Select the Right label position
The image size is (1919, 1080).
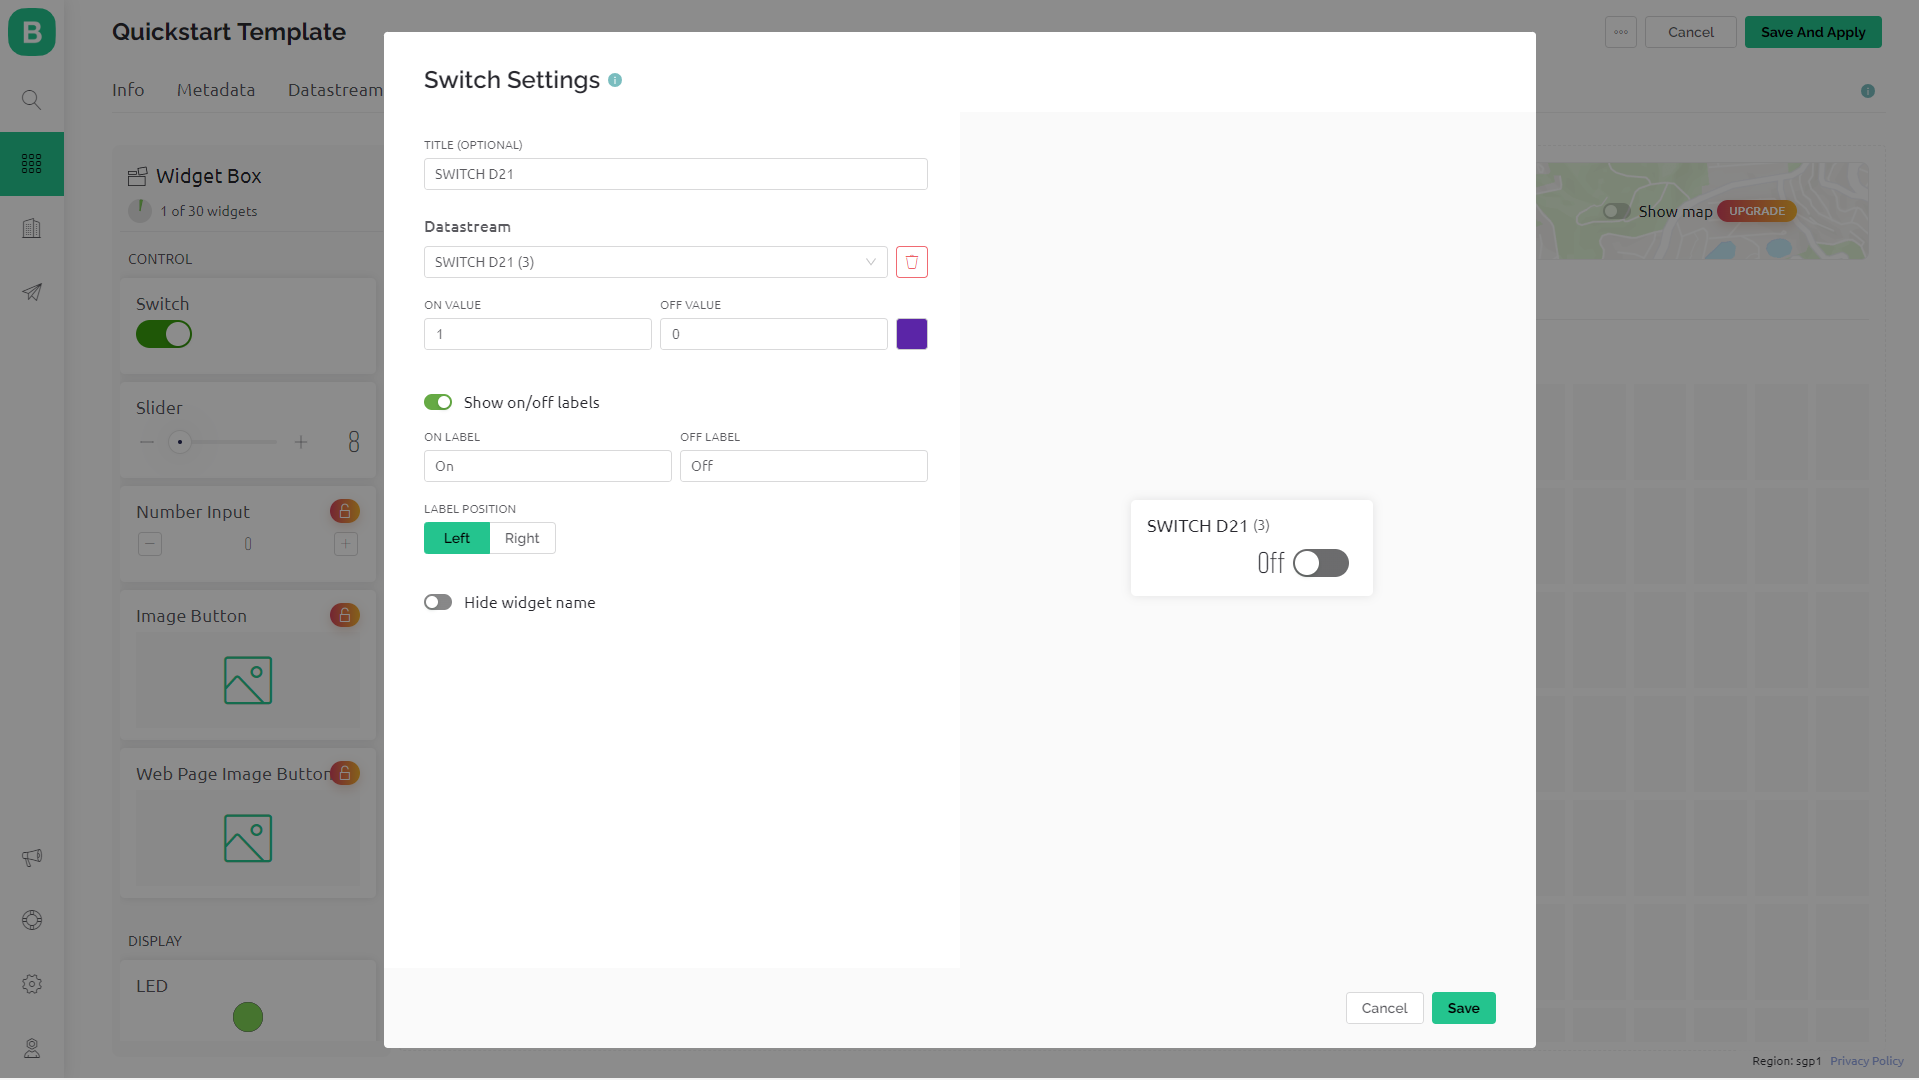pyautogui.click(x=522, y=538)
